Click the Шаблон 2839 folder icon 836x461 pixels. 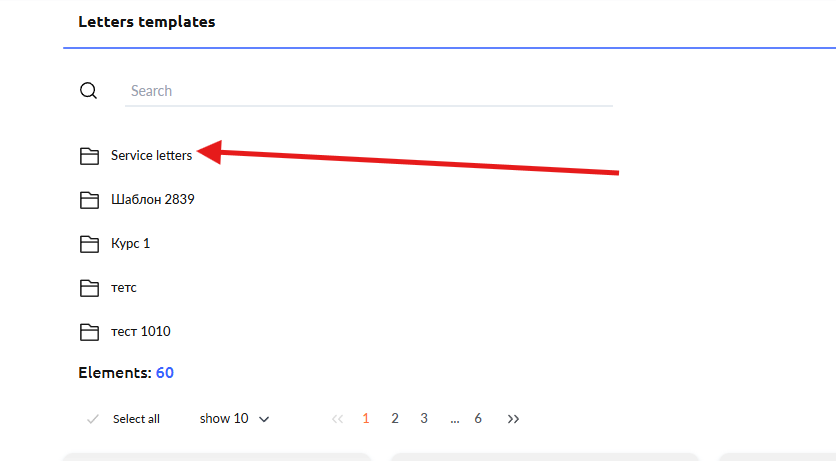coord(89,200)
